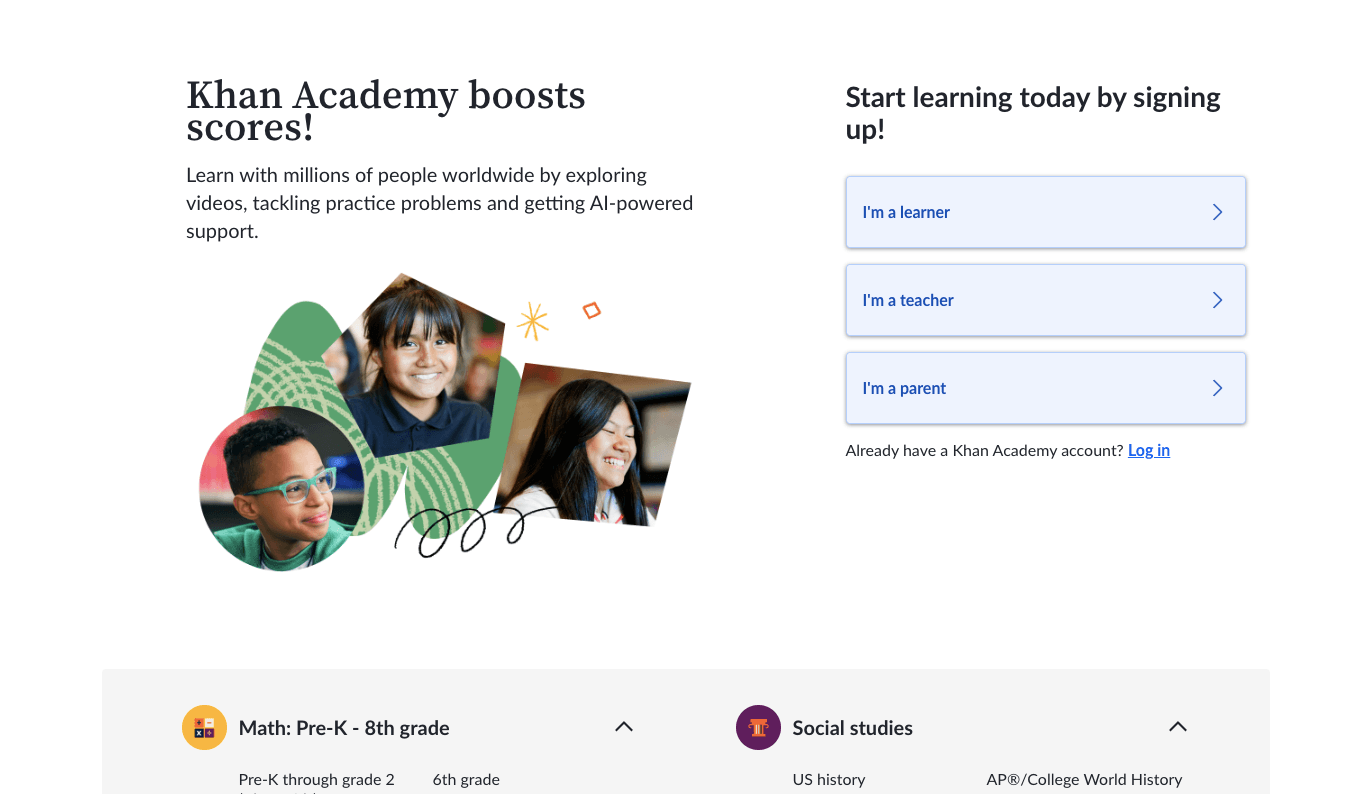Click the Math Pre-K to 8th grade icon
1355x794 pixels.
pyautogui.click(x=204, y=728)
